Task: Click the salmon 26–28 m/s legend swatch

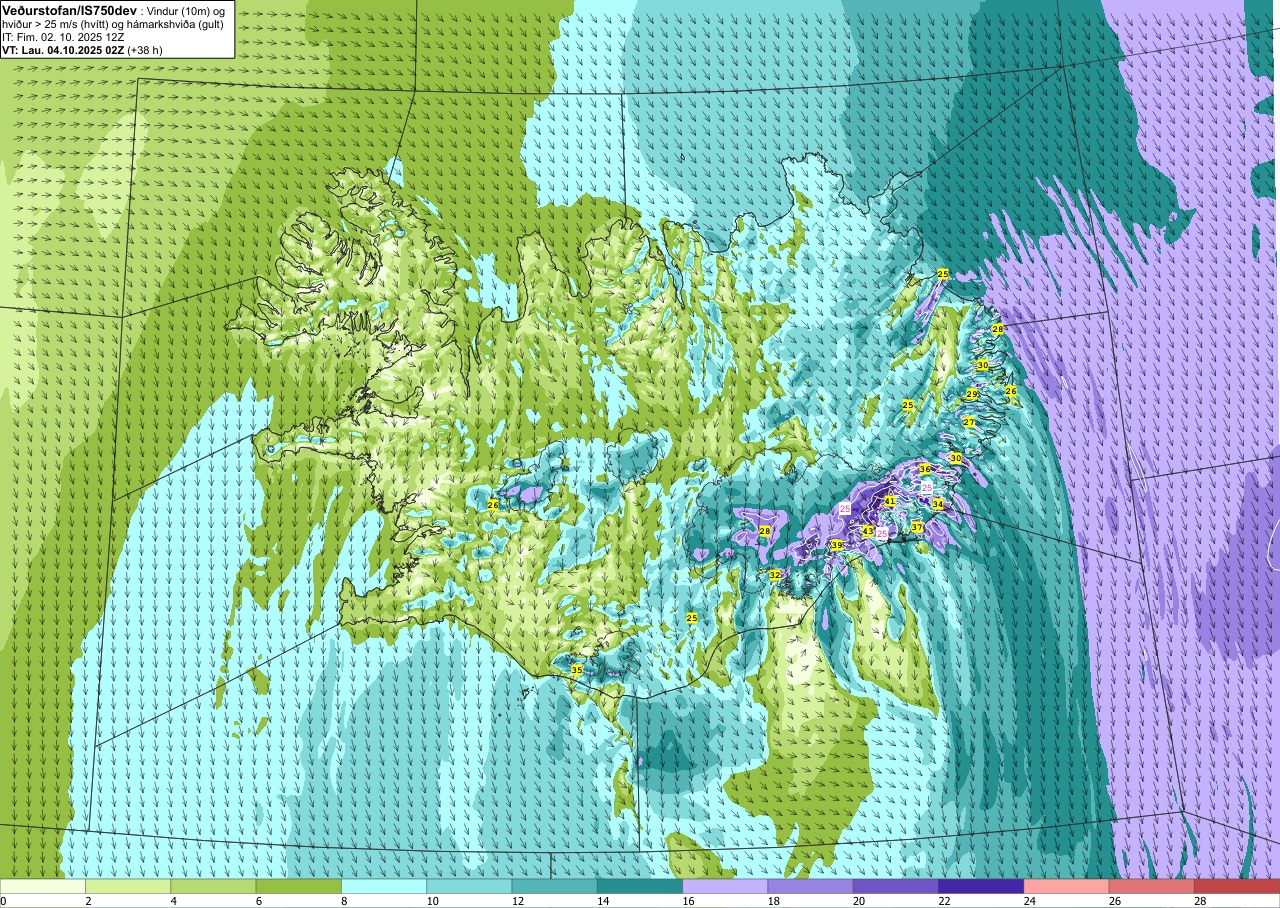Action: (1151, 886)
